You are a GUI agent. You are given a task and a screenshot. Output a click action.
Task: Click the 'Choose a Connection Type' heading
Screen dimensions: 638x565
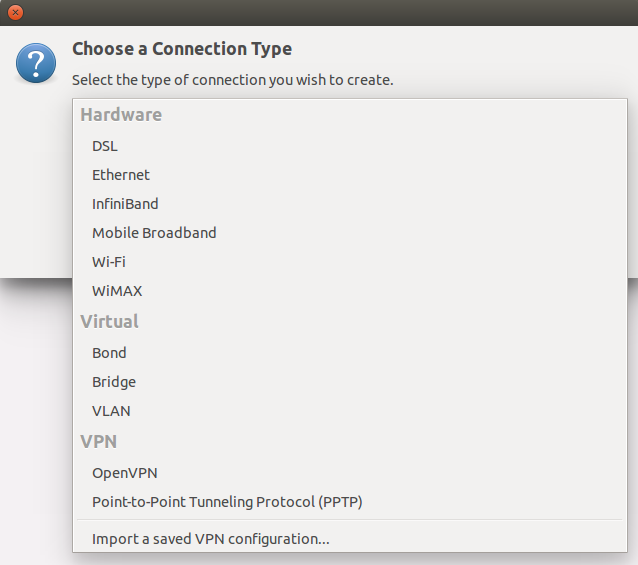(x=182, y=49)
